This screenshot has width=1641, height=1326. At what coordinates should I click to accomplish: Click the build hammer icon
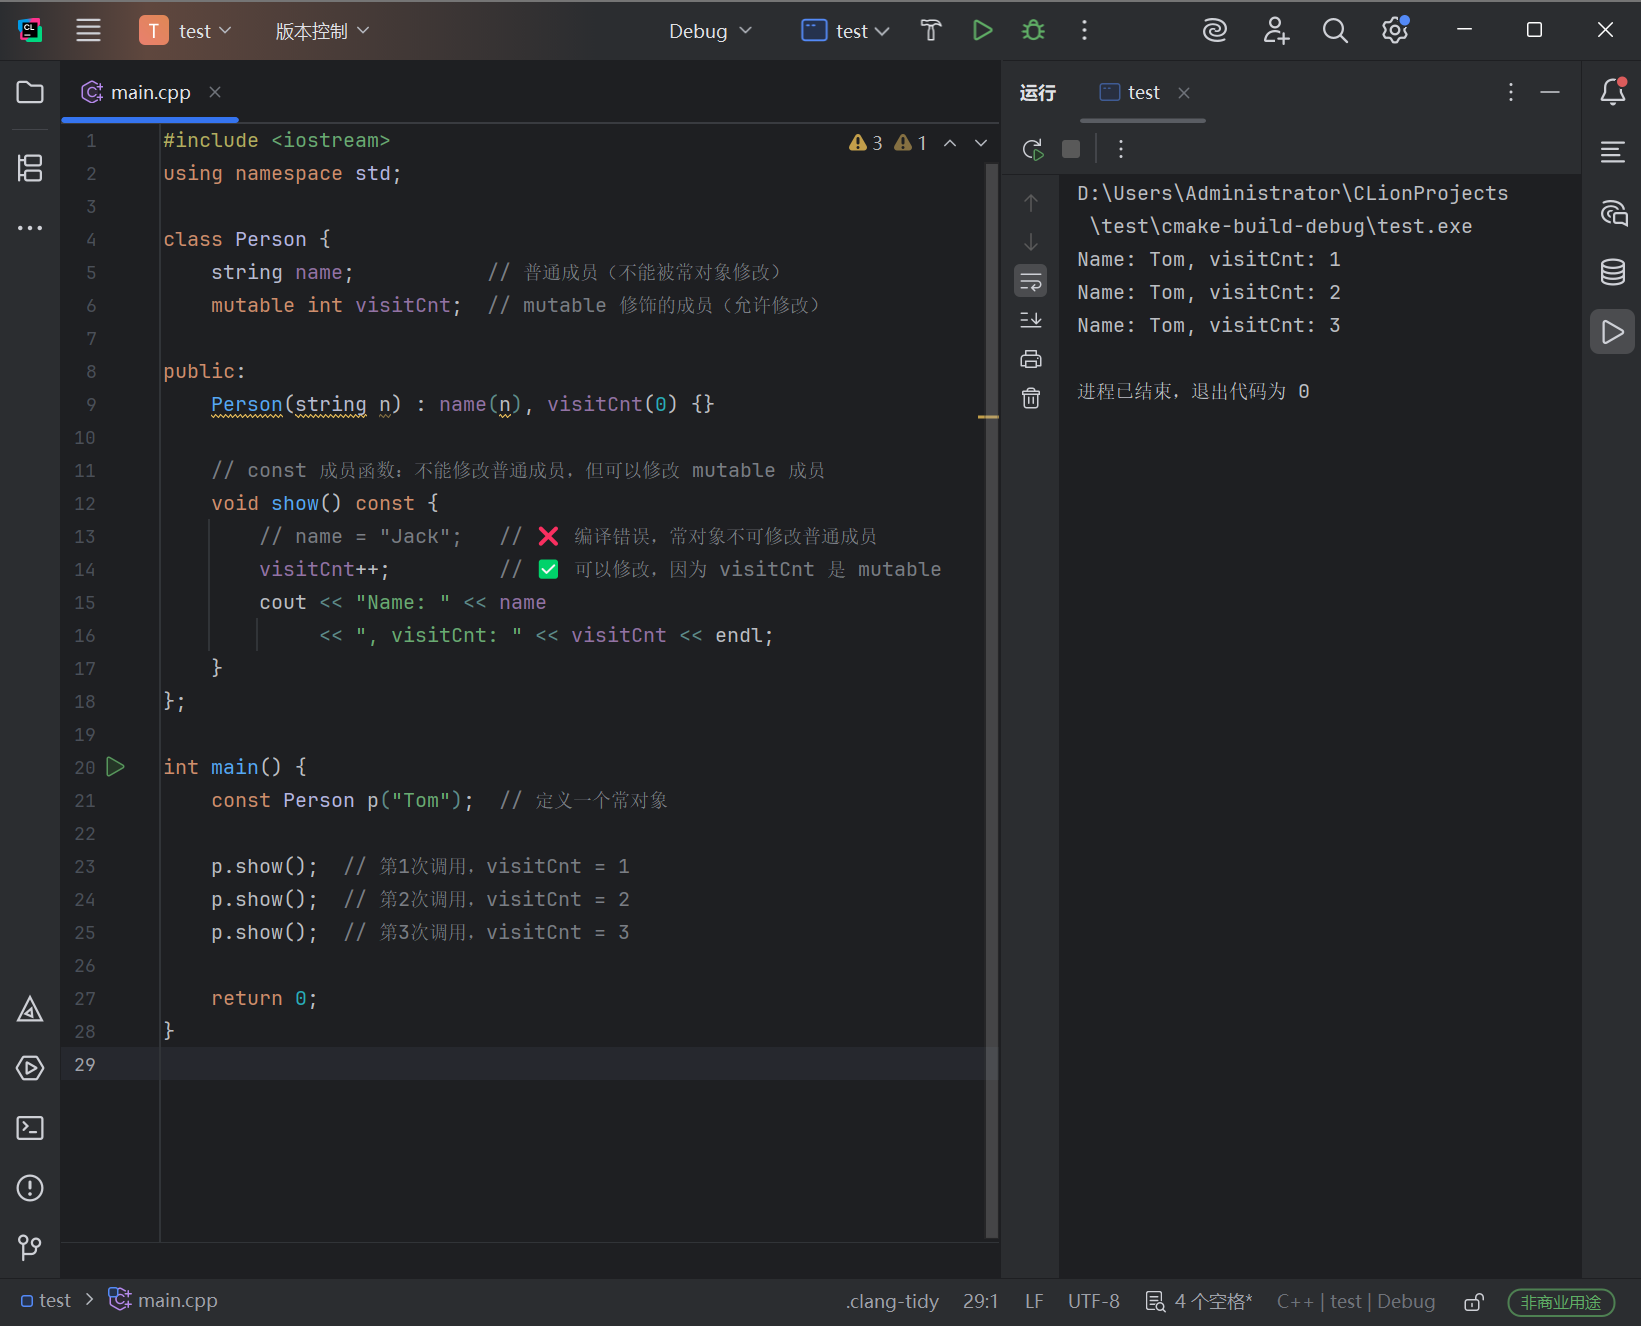click(931, 31)
